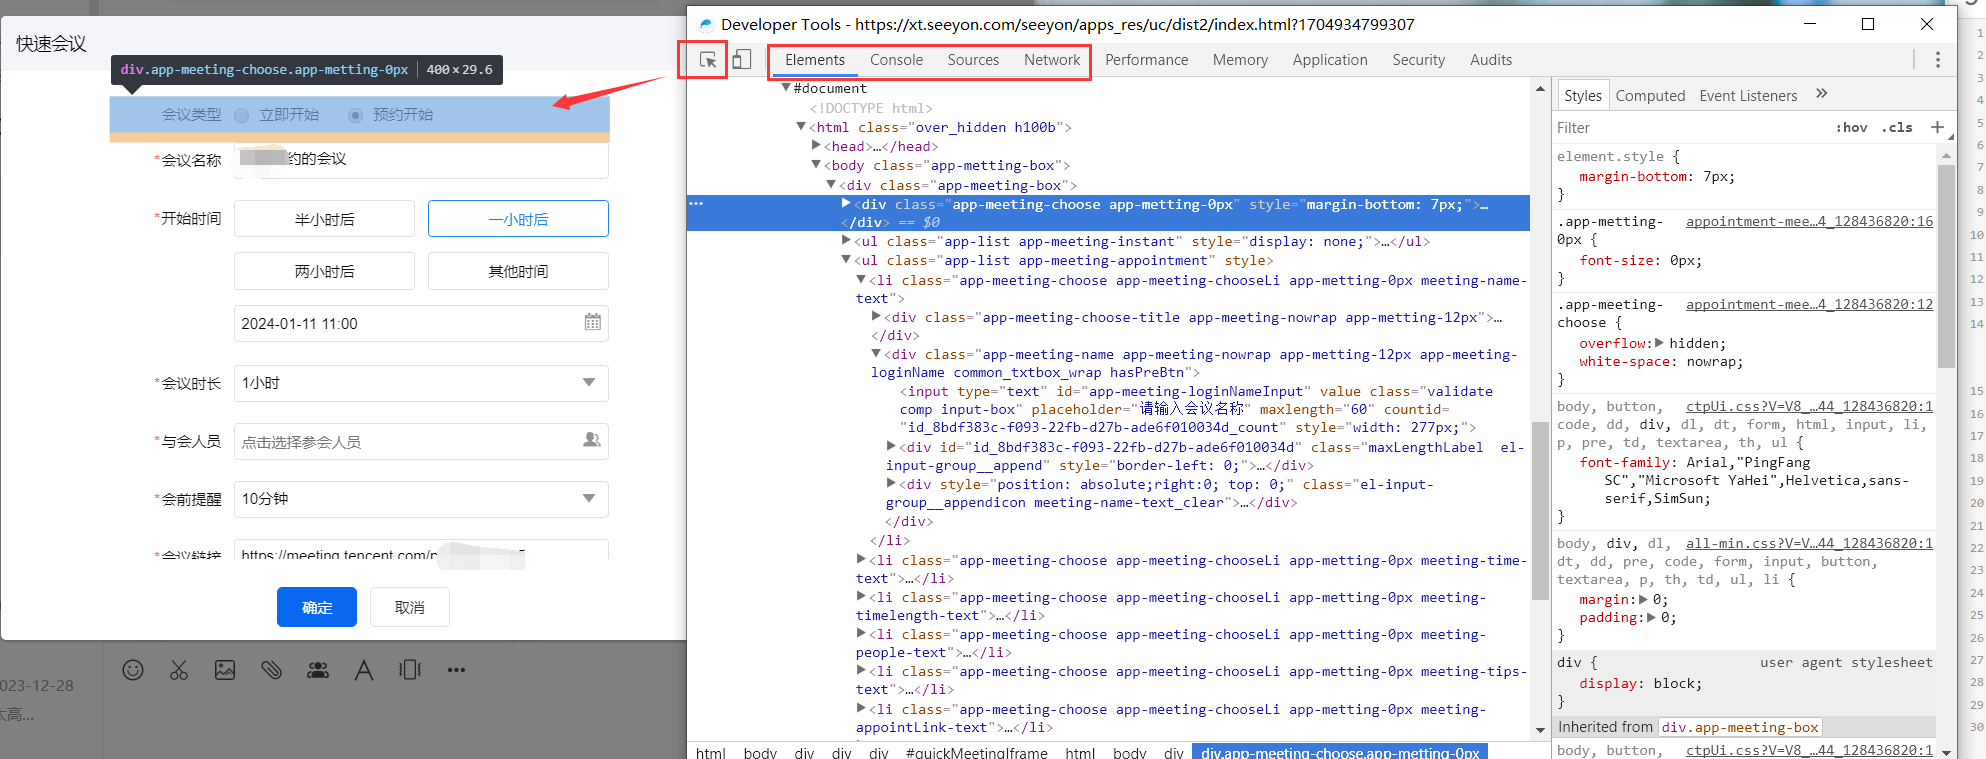Open the 会前提醒 10分钟 dropdown
The width and height of the screenshot is (1986, 759).
click(x=421, y=499)
